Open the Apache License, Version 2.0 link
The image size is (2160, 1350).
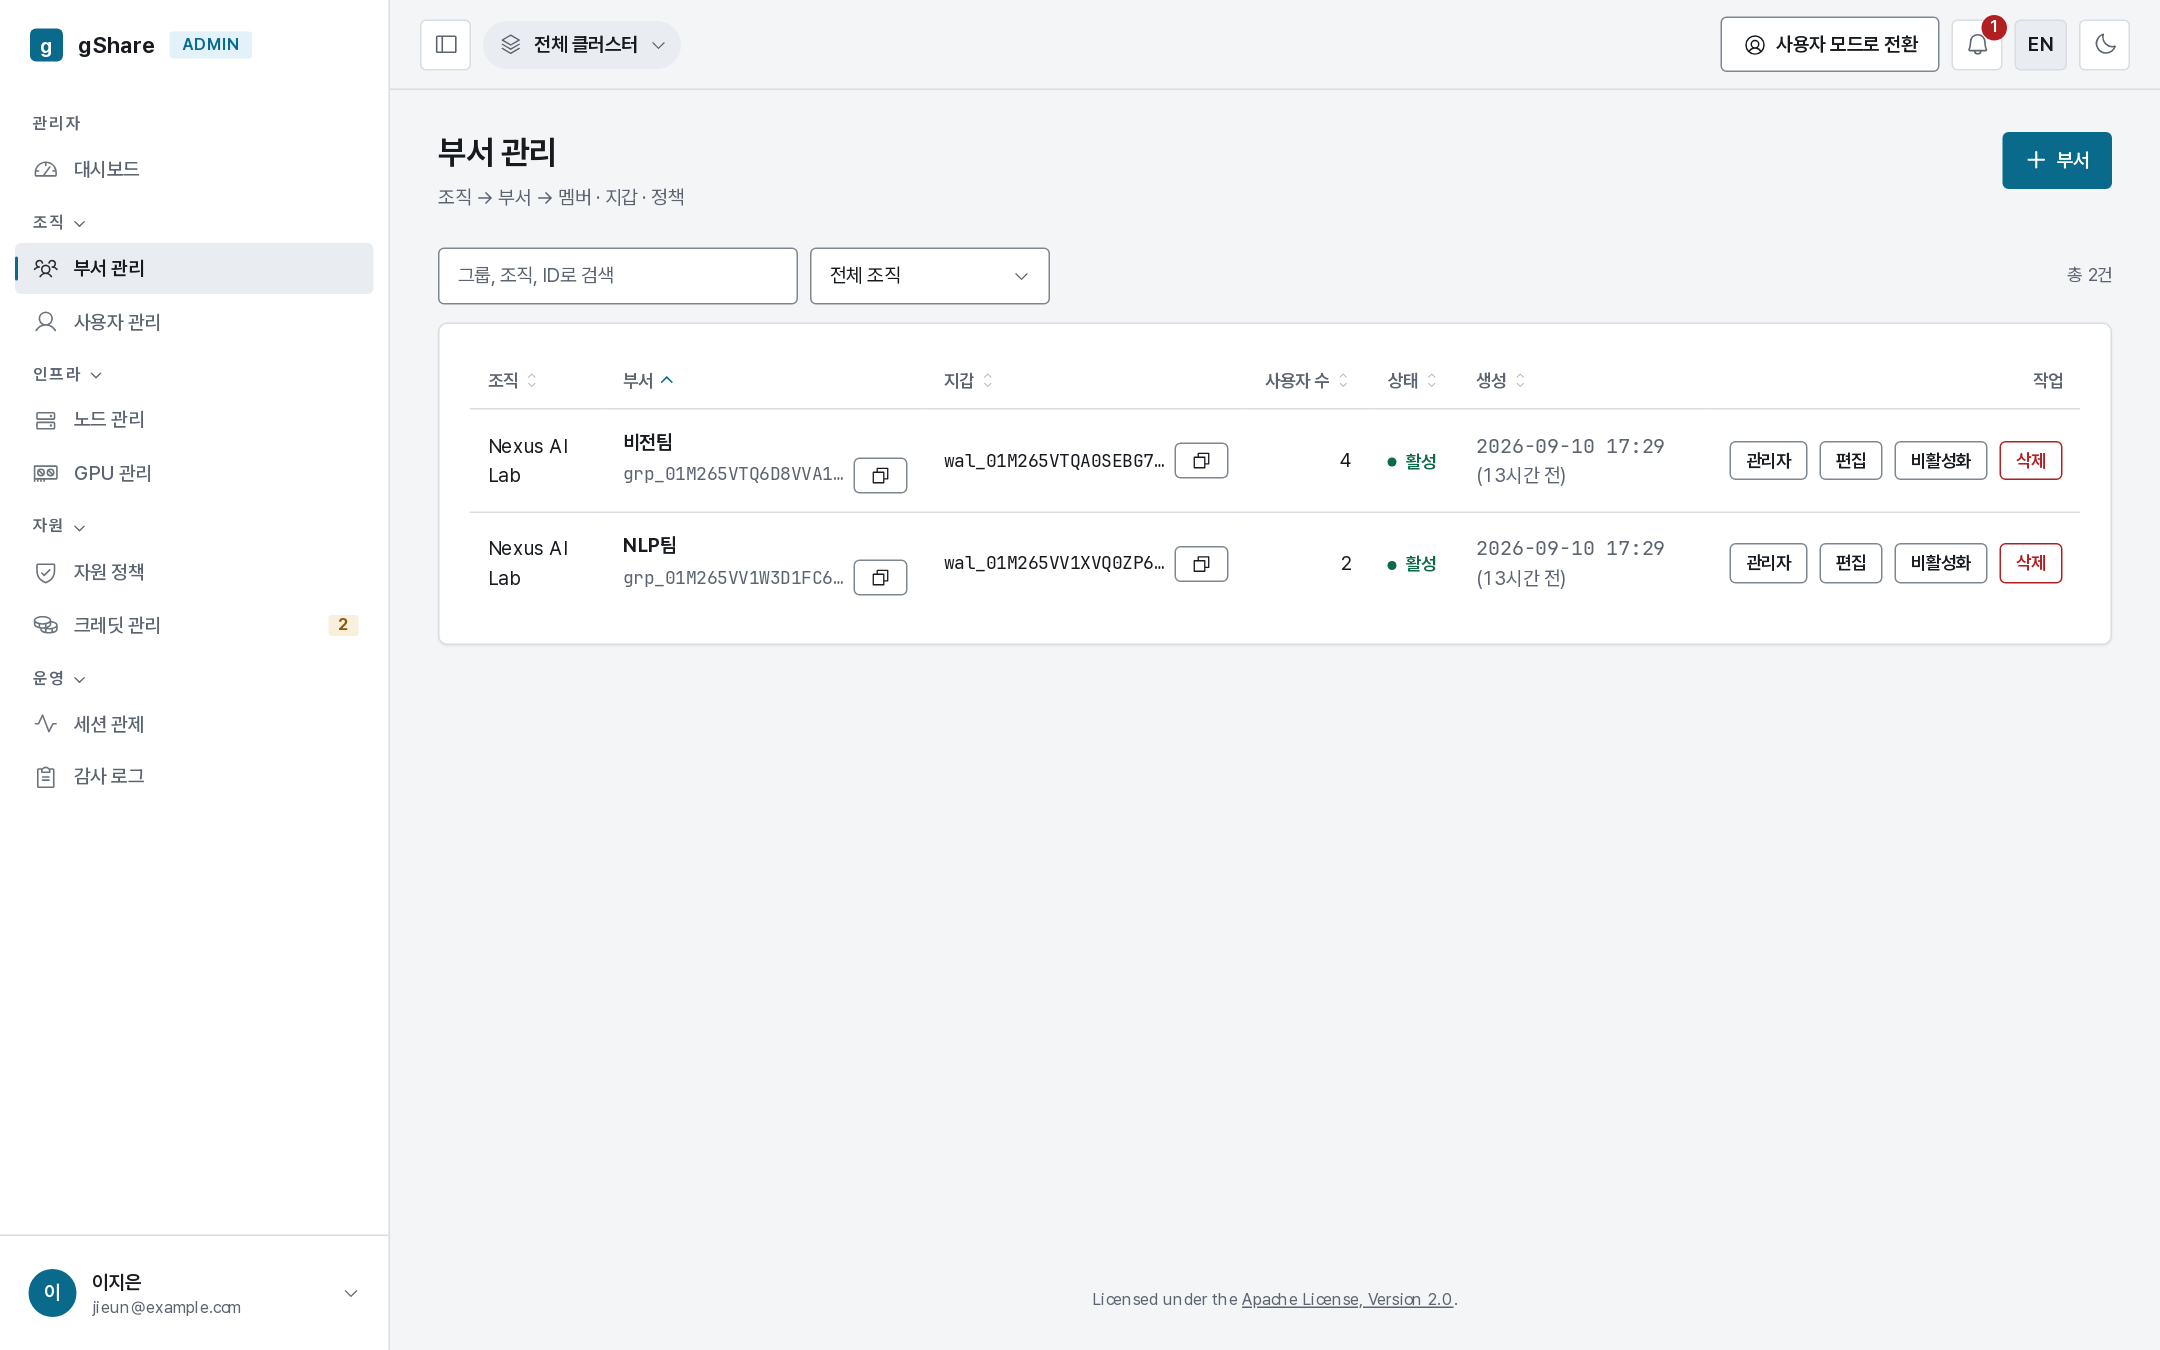click(x=1346, y=1299)
